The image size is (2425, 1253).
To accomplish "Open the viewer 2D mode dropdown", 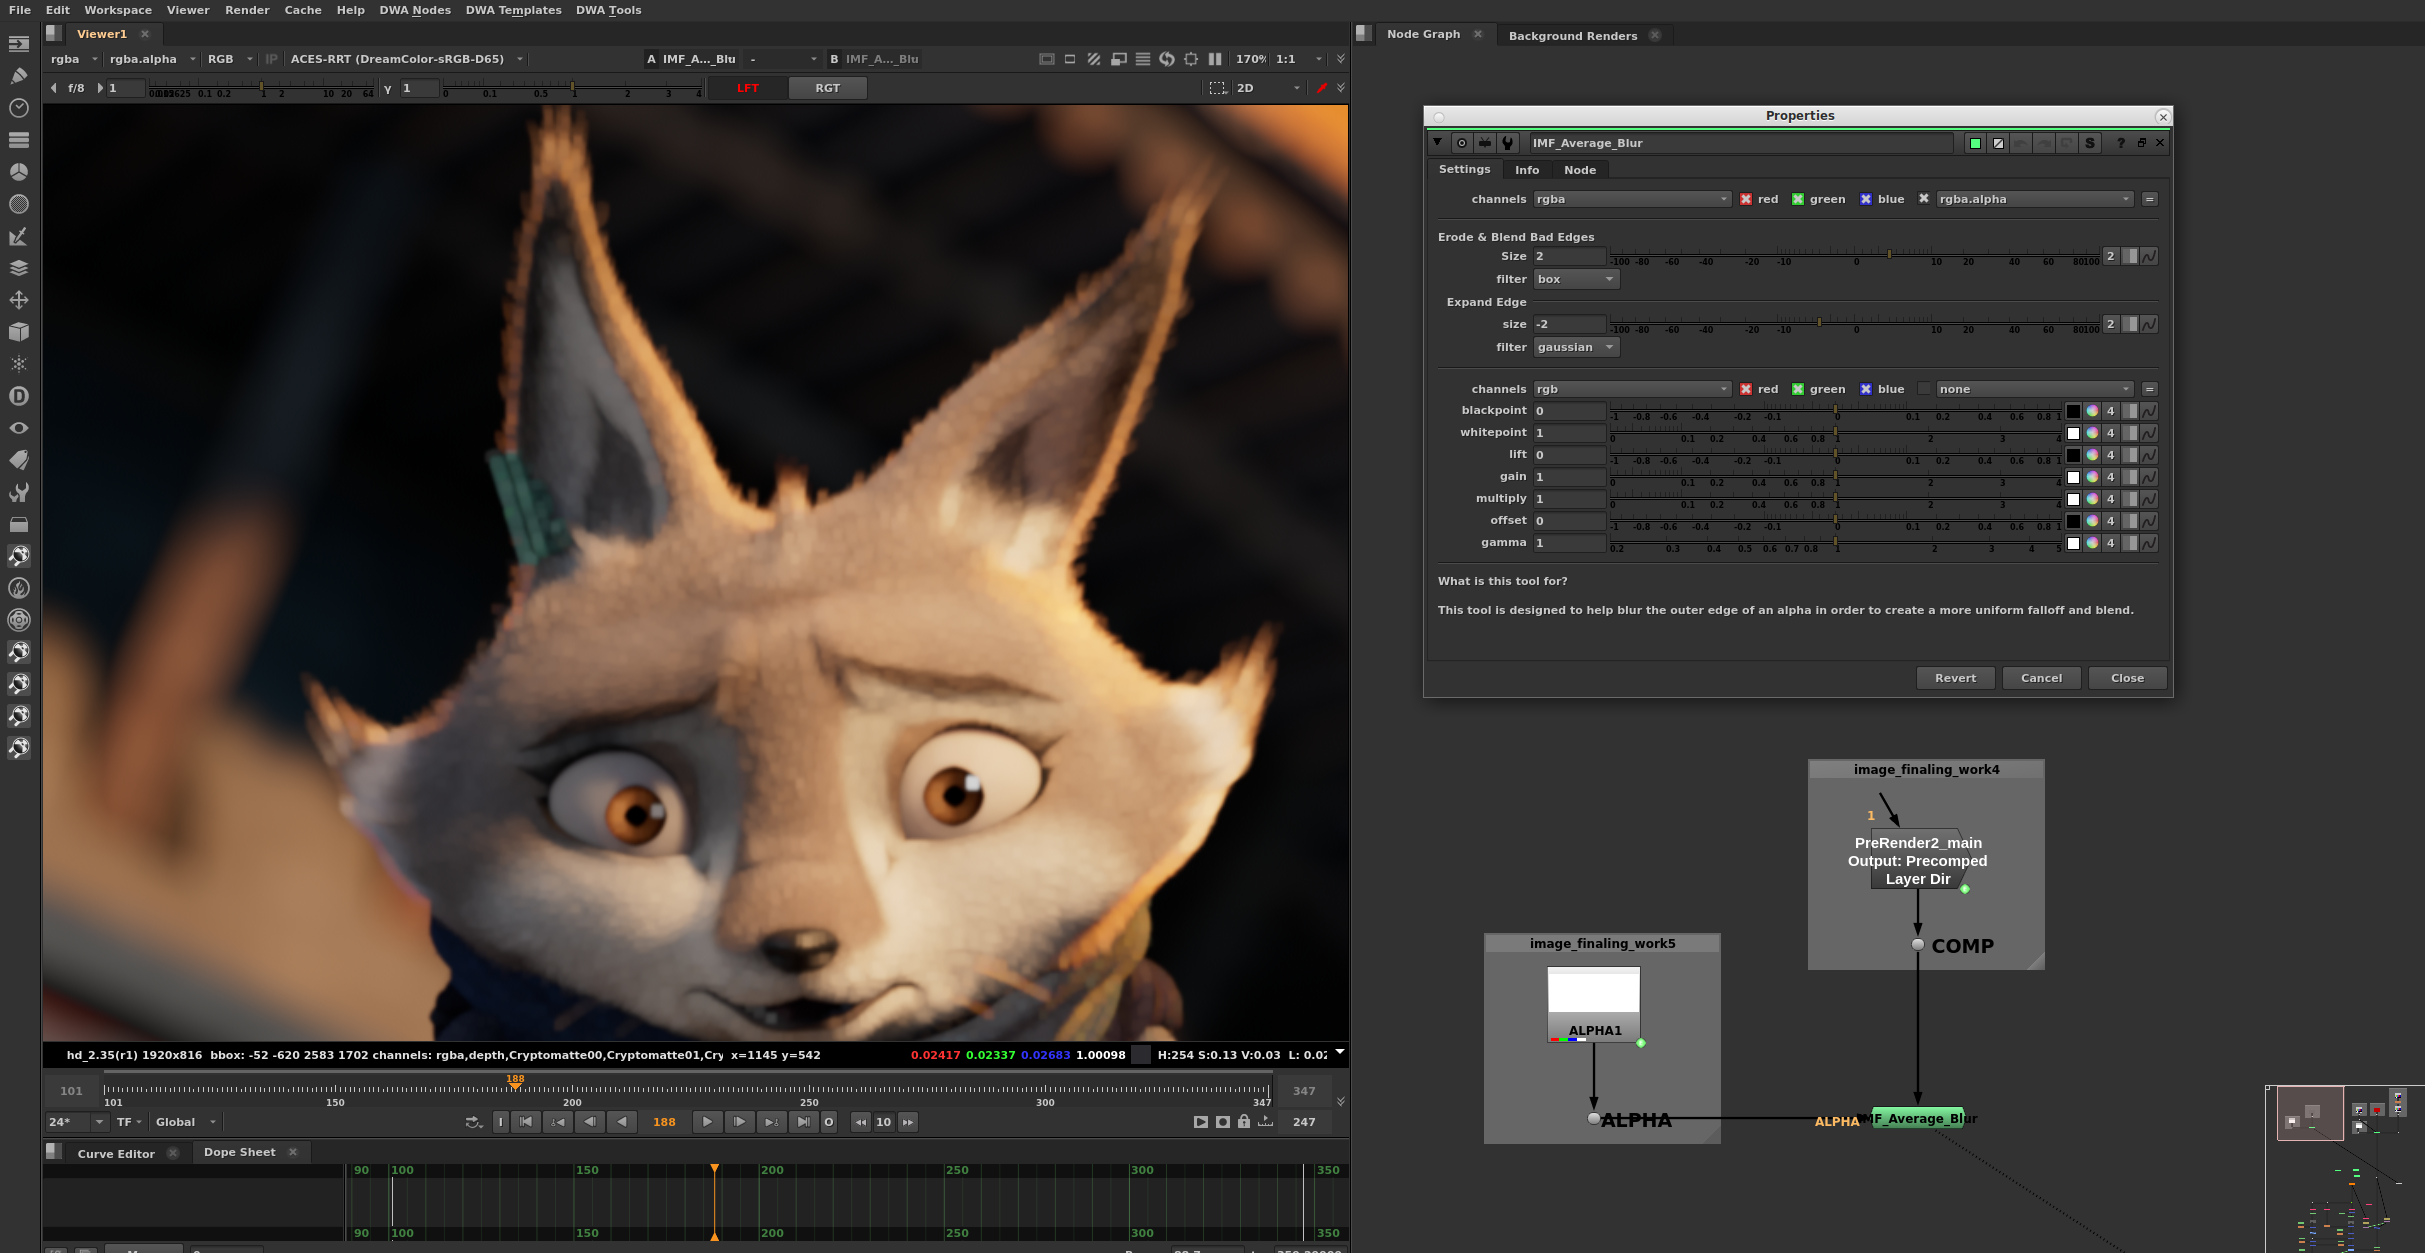I will (1268, 88).
